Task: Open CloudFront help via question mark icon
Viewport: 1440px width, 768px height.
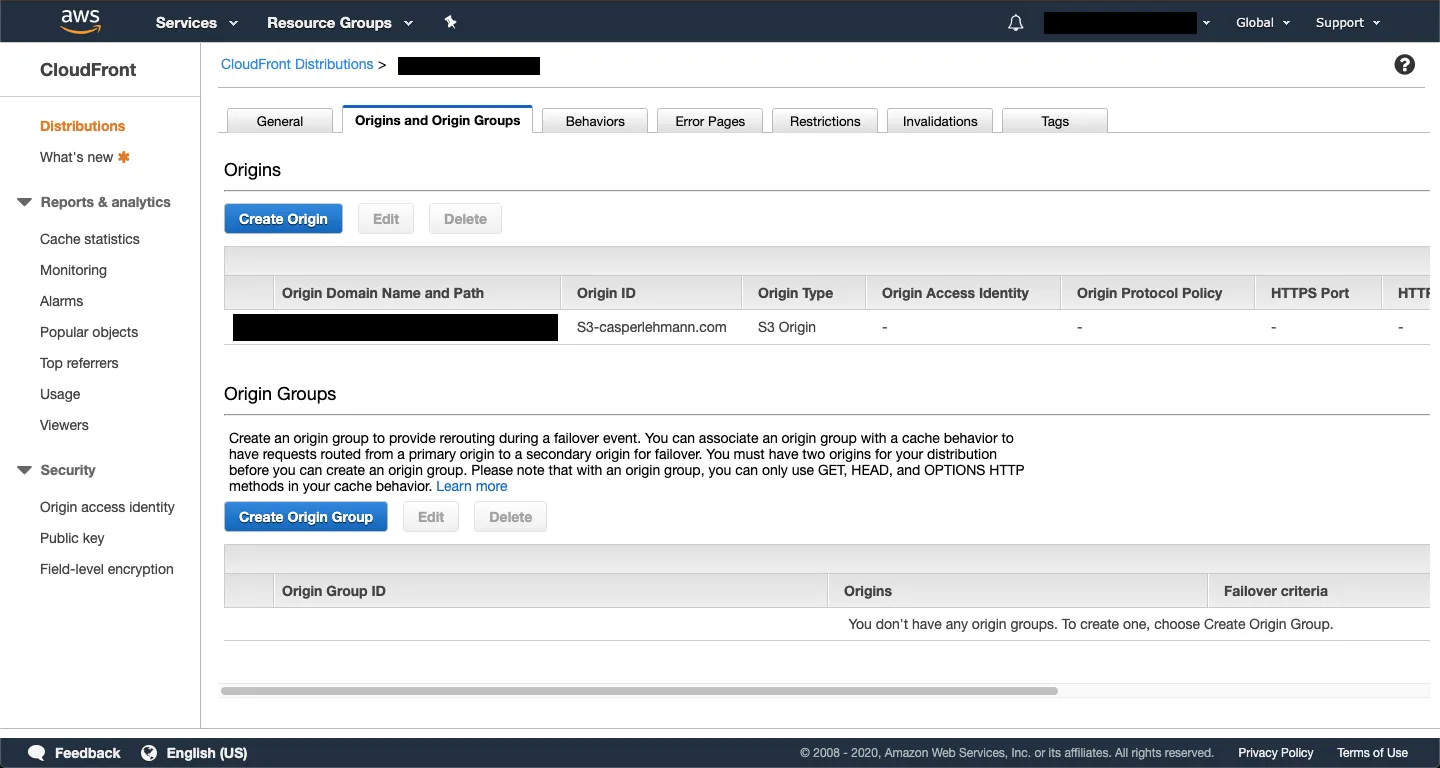Action: [x=1404, y=64]
